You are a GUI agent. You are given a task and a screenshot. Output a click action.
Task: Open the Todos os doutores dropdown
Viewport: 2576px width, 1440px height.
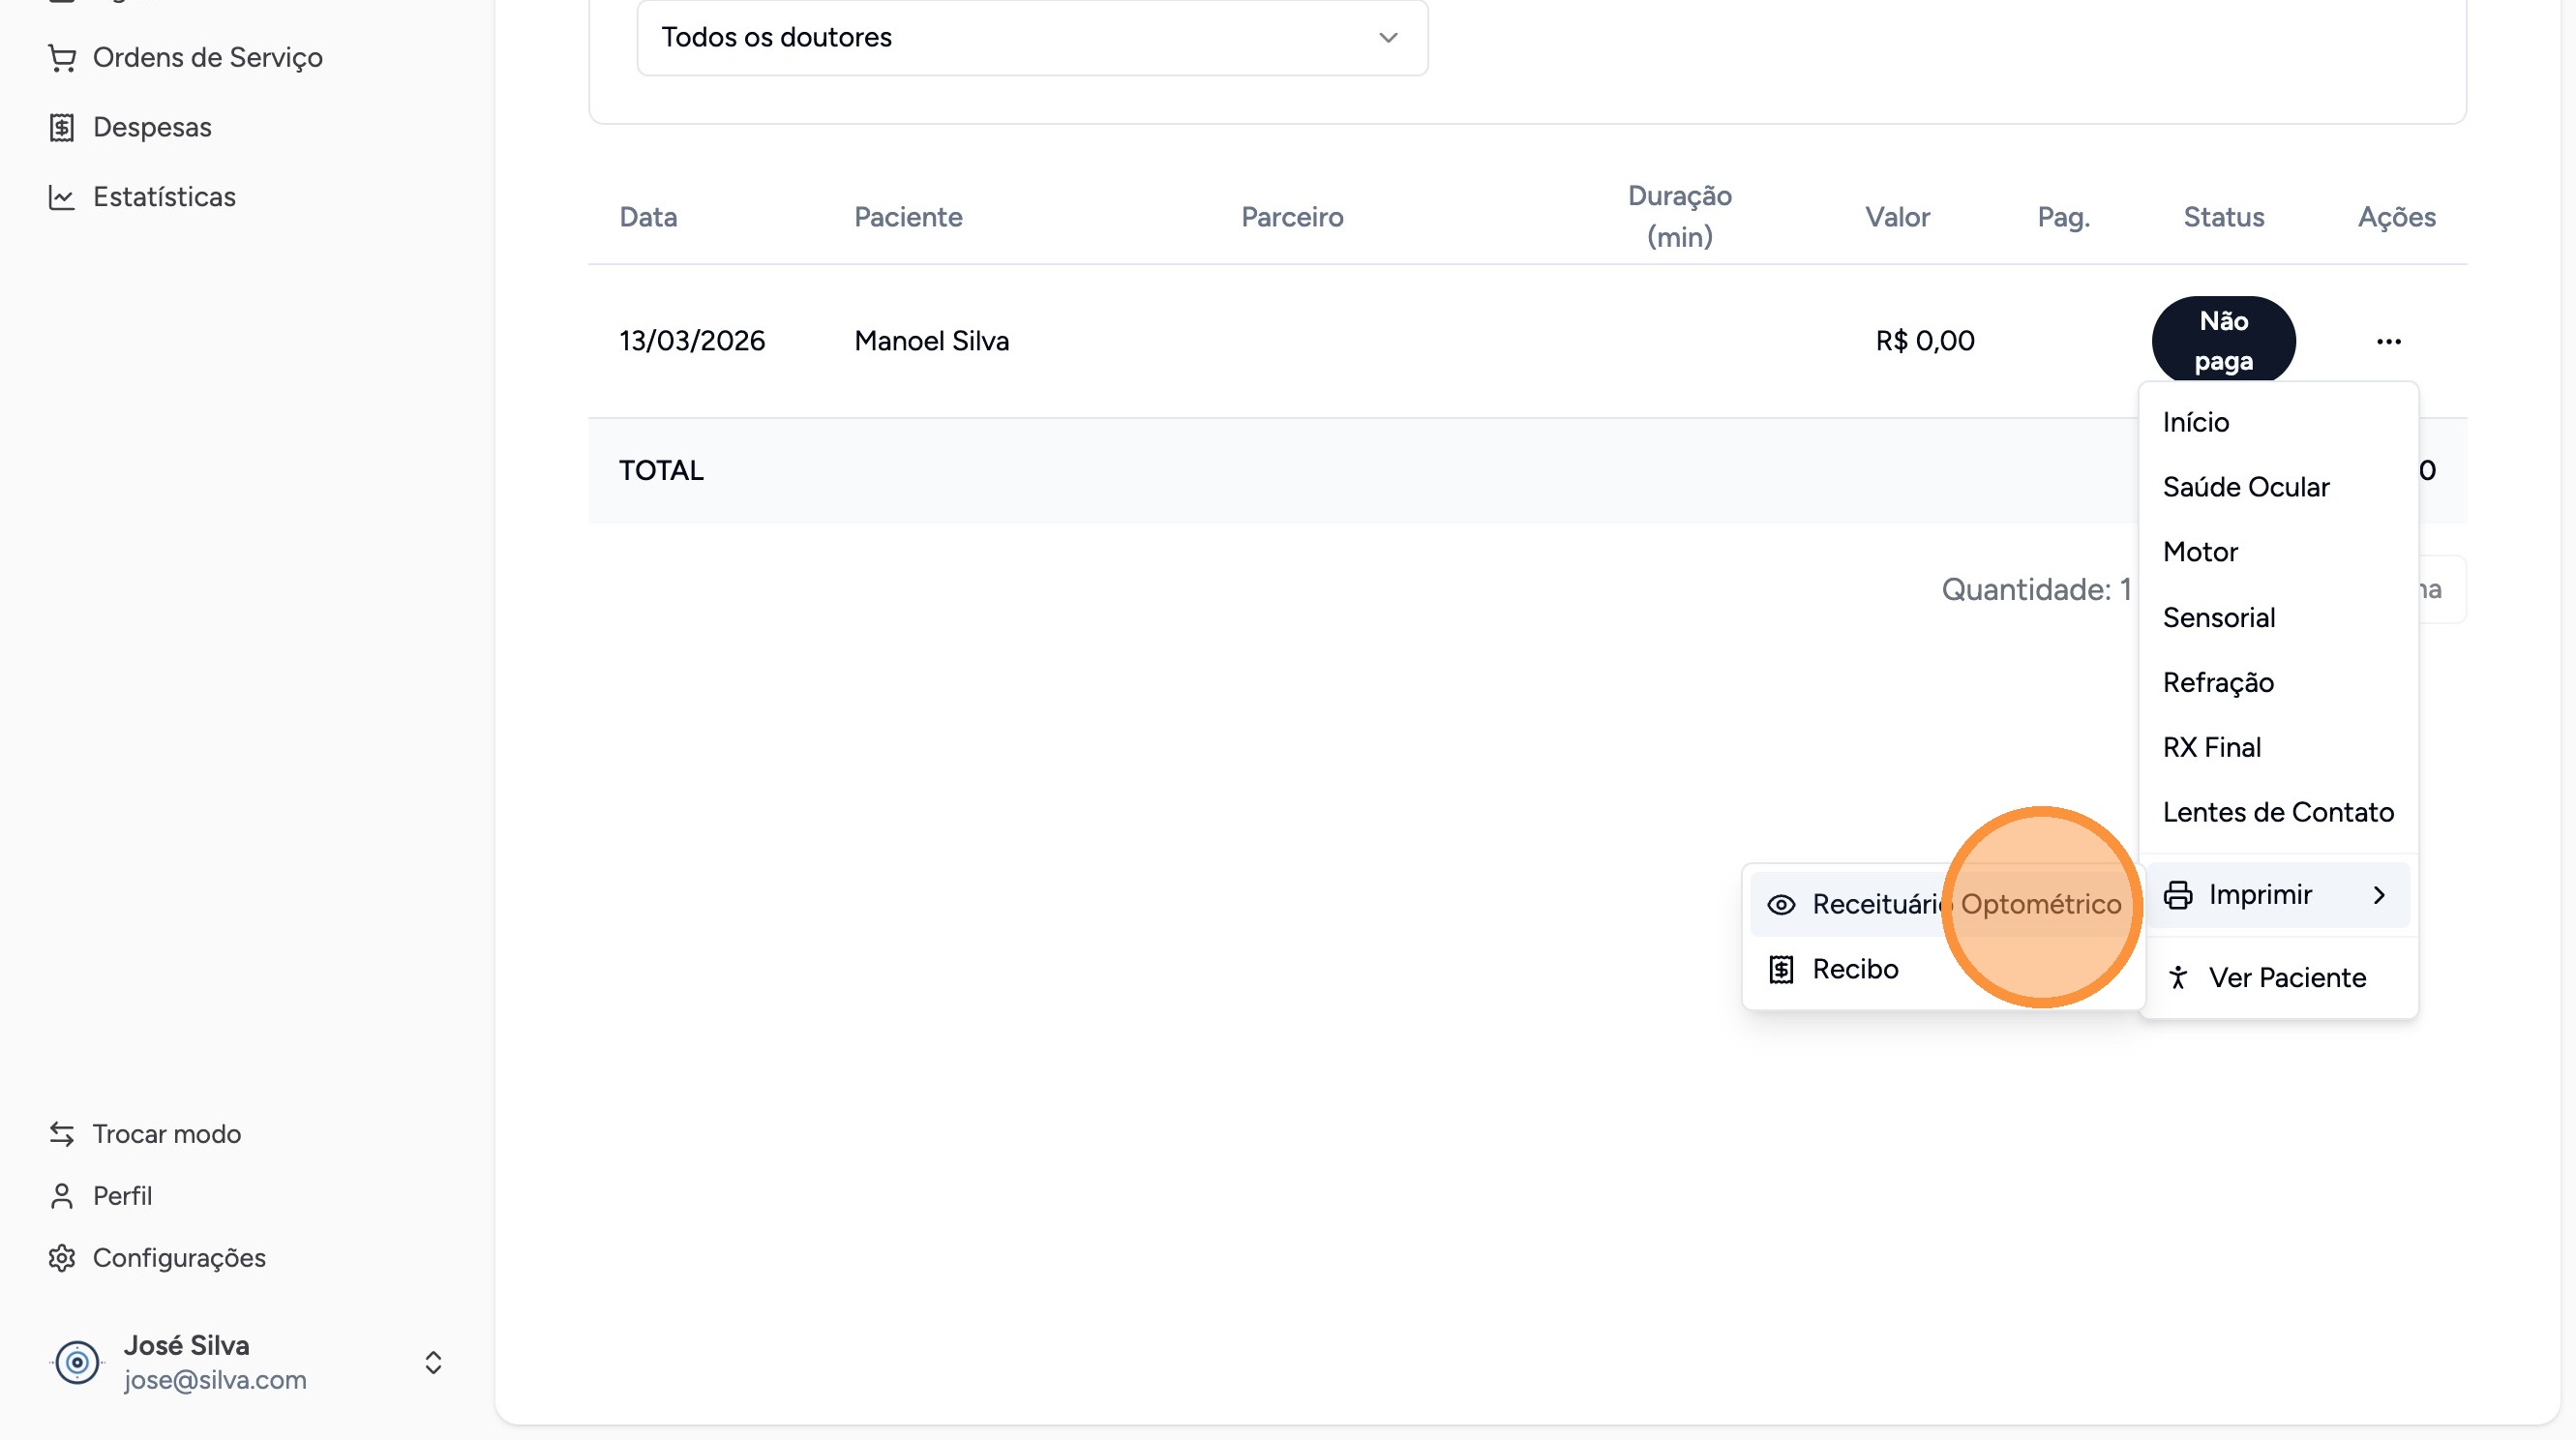(x=1032, y=38)
